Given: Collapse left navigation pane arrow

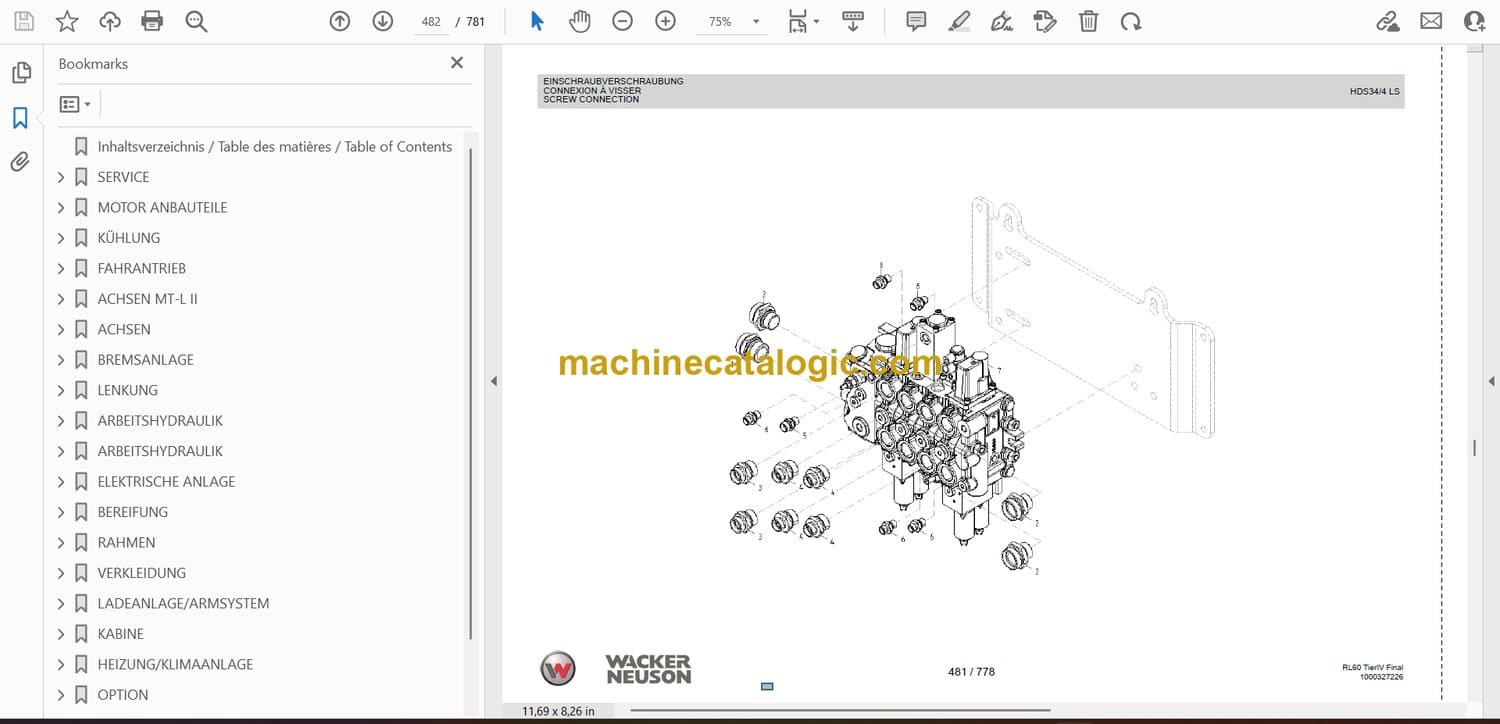Looking at the screenshot, I should [493, 381].
